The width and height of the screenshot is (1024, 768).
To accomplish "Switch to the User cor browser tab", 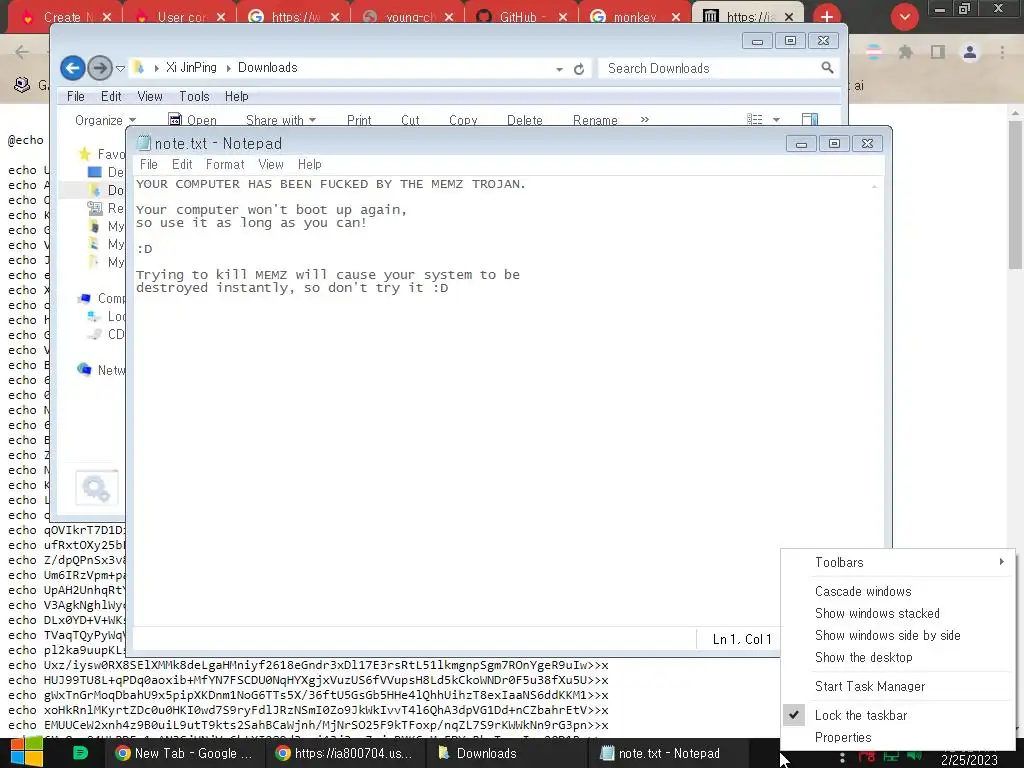I will point(181,17).
